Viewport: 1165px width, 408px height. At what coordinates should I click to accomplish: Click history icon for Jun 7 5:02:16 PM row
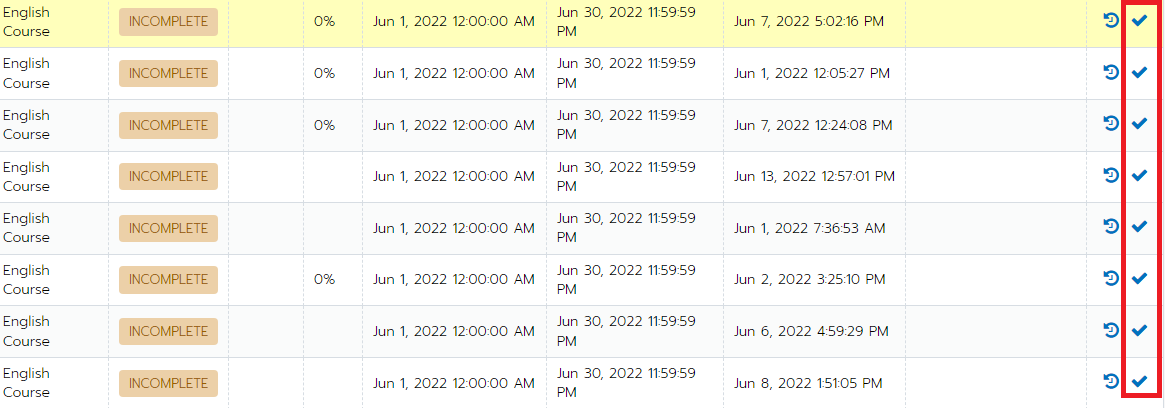tap(1112, 21)
